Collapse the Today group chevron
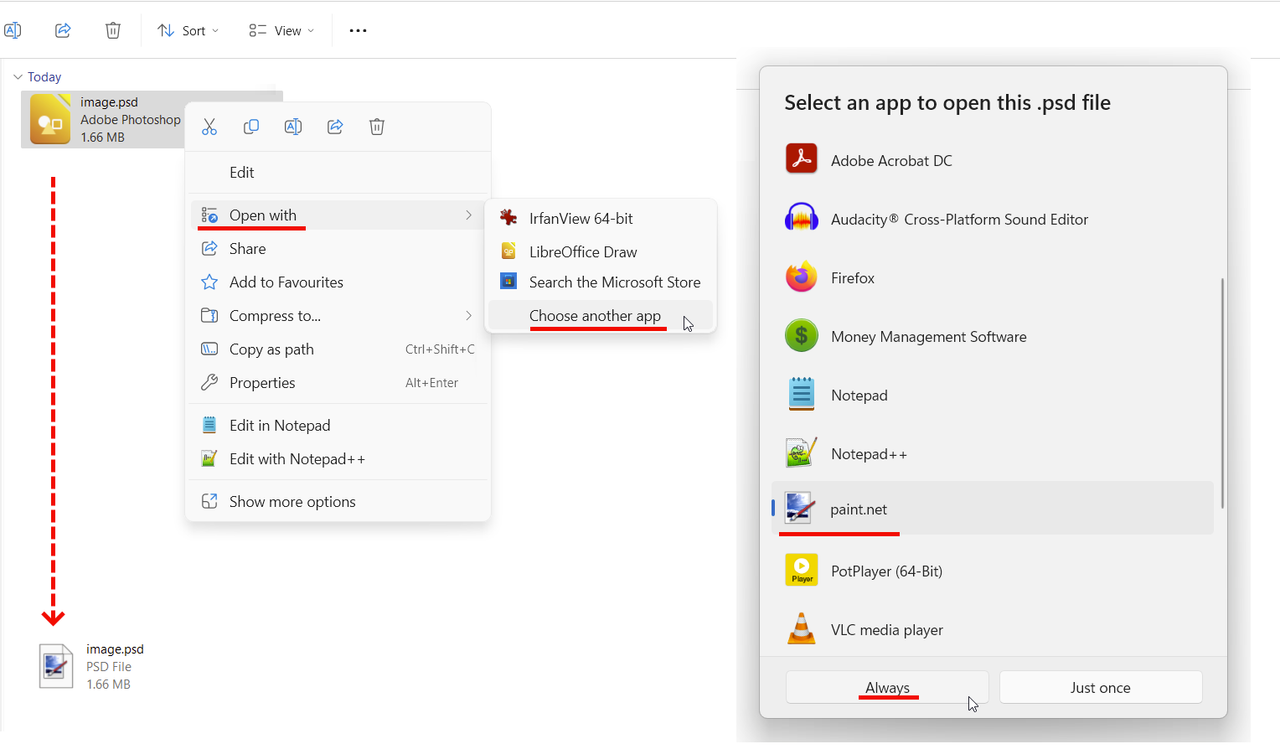This screenshot has width=1280, height=750. (18, 77)
